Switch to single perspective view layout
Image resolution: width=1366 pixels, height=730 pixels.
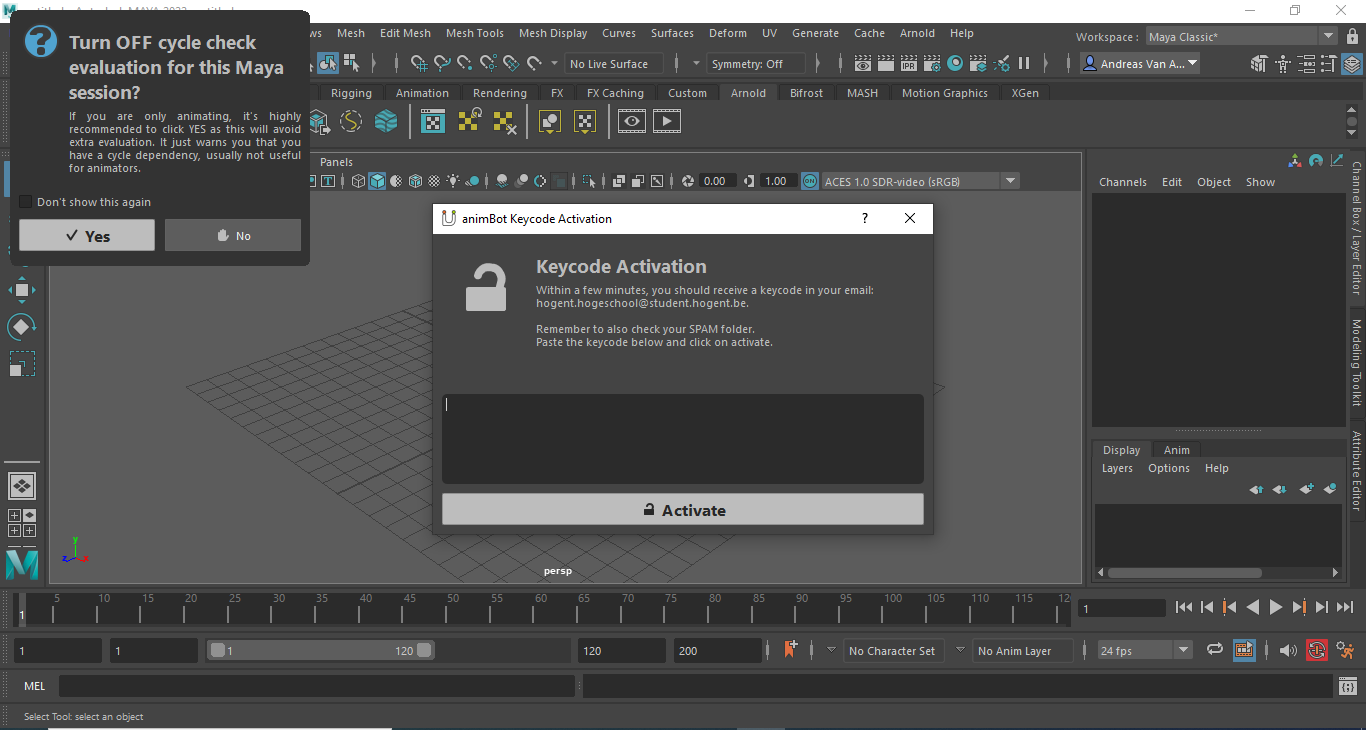[22, 486]
